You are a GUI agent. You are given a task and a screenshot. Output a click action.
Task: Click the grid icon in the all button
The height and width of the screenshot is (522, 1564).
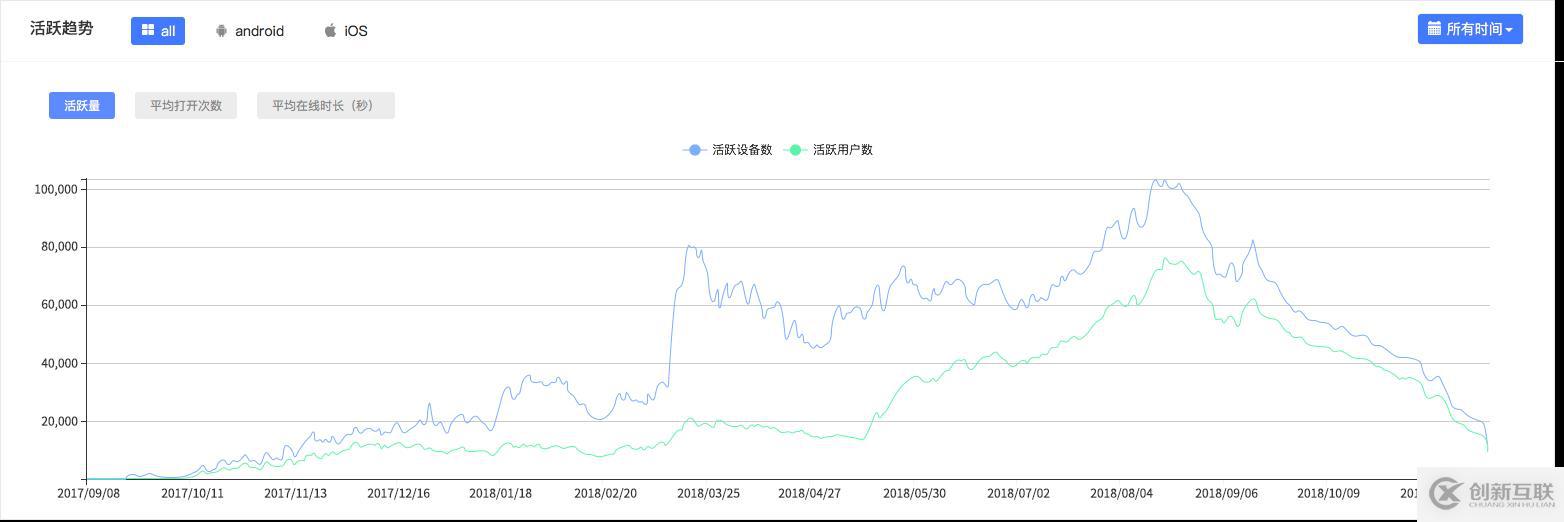pos(147,30)
